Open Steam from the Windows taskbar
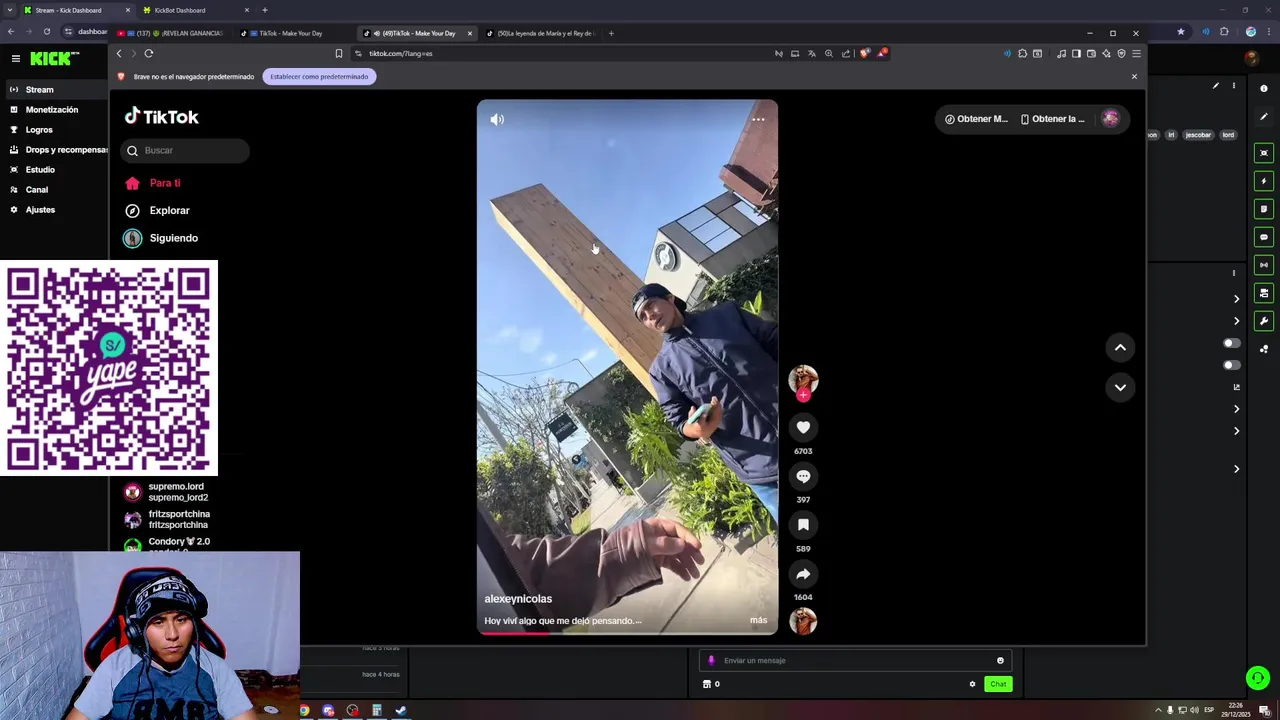1280x720 pixels. click(401, 711)
